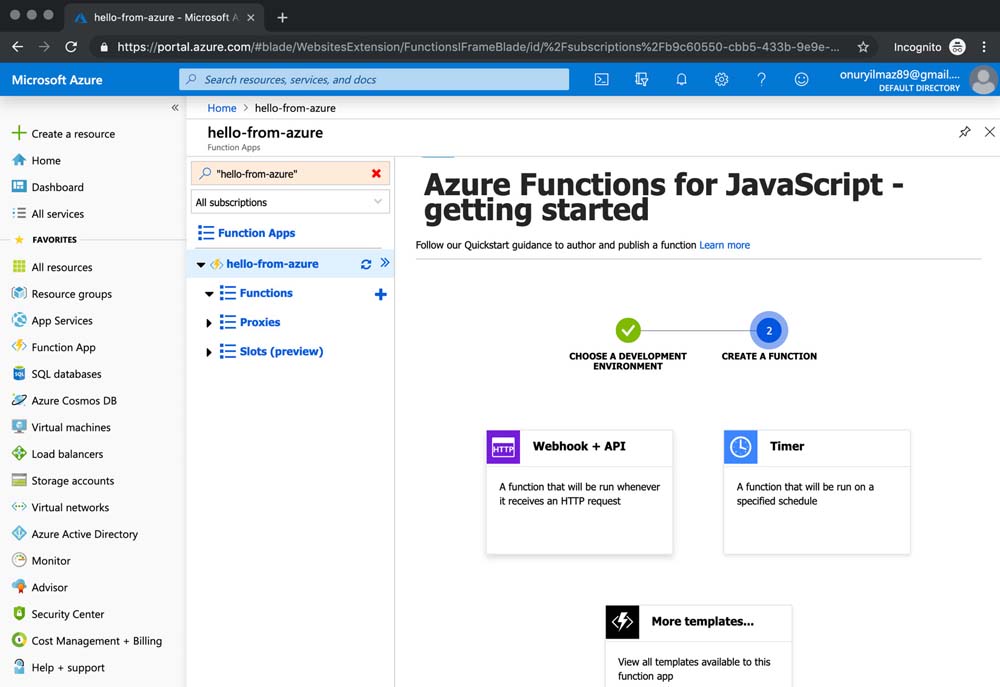The image size is (1000, 687).
Task: Expand the Proxies tree node
Action: 209,323
